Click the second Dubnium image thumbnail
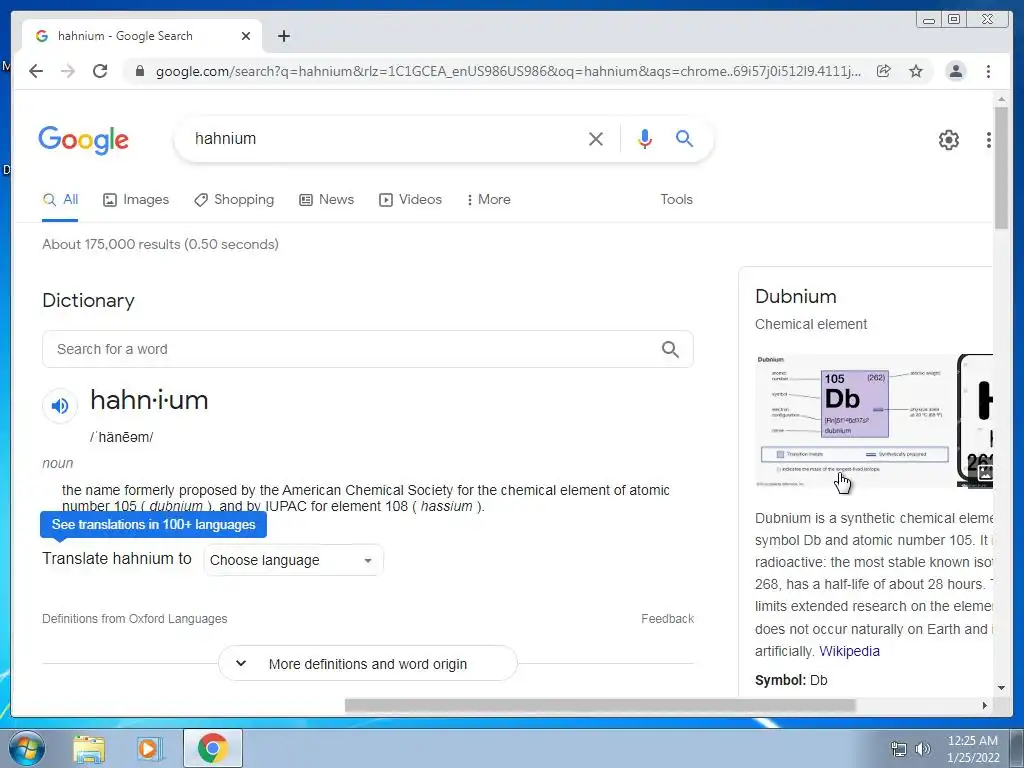The height and width of the screenshot is (768, 1024). tap(975, 421)
